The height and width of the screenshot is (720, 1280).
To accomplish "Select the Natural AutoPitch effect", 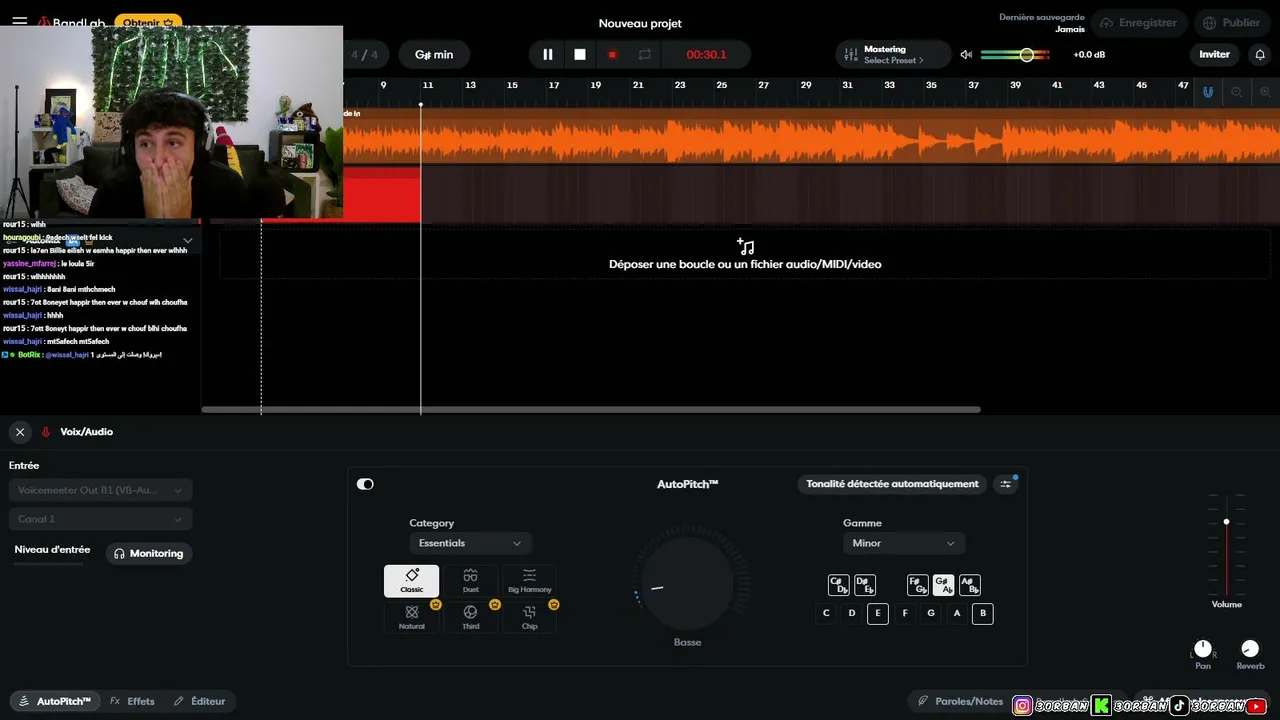I will pos(412,617).
